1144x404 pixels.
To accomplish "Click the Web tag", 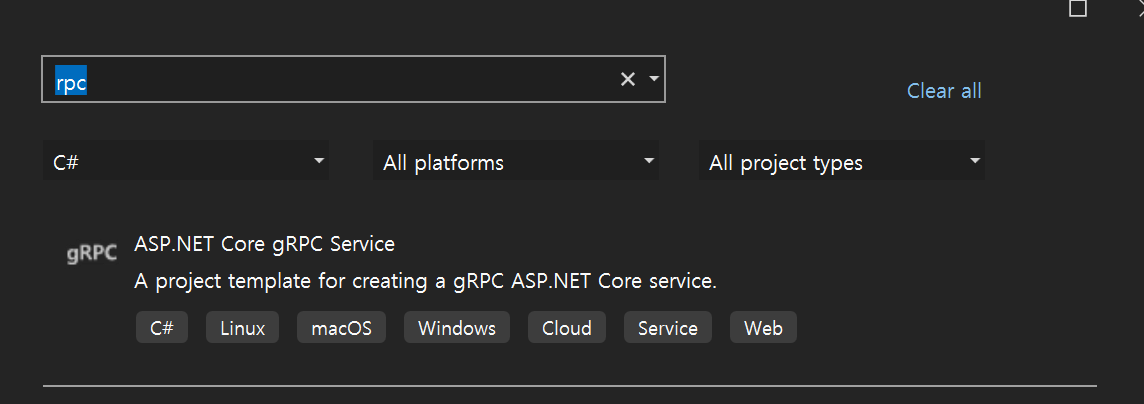I will coord(763,328).
